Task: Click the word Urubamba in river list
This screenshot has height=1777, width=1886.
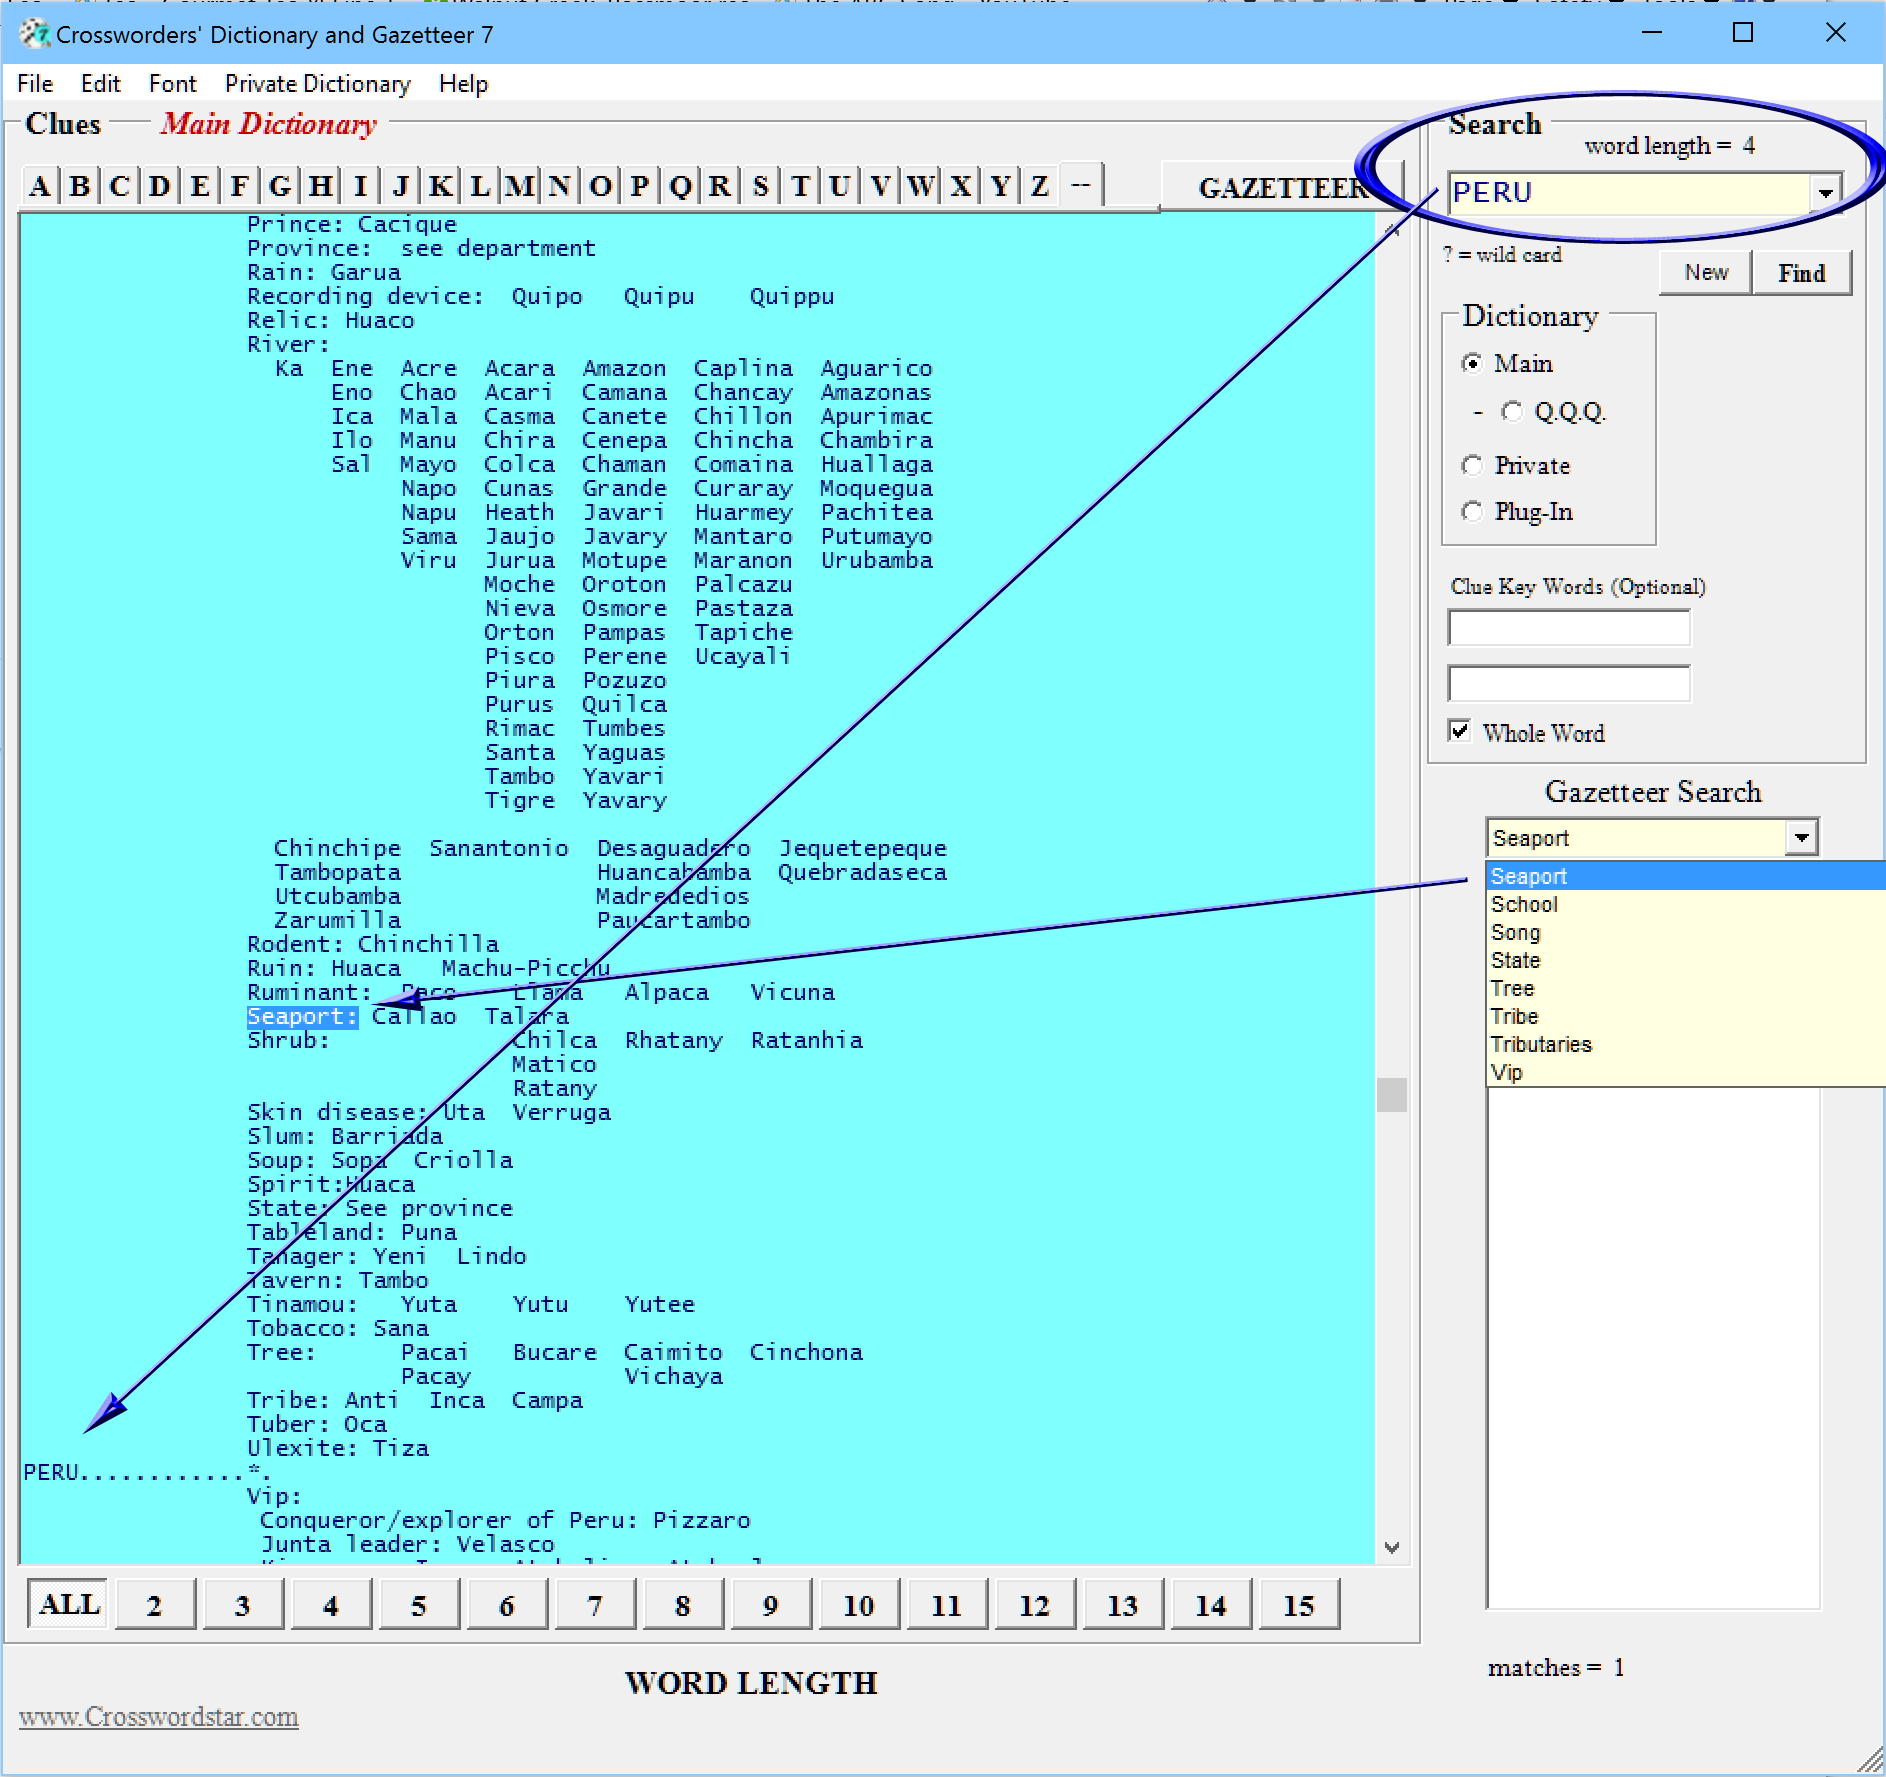Action: click(x=877, y=560)
